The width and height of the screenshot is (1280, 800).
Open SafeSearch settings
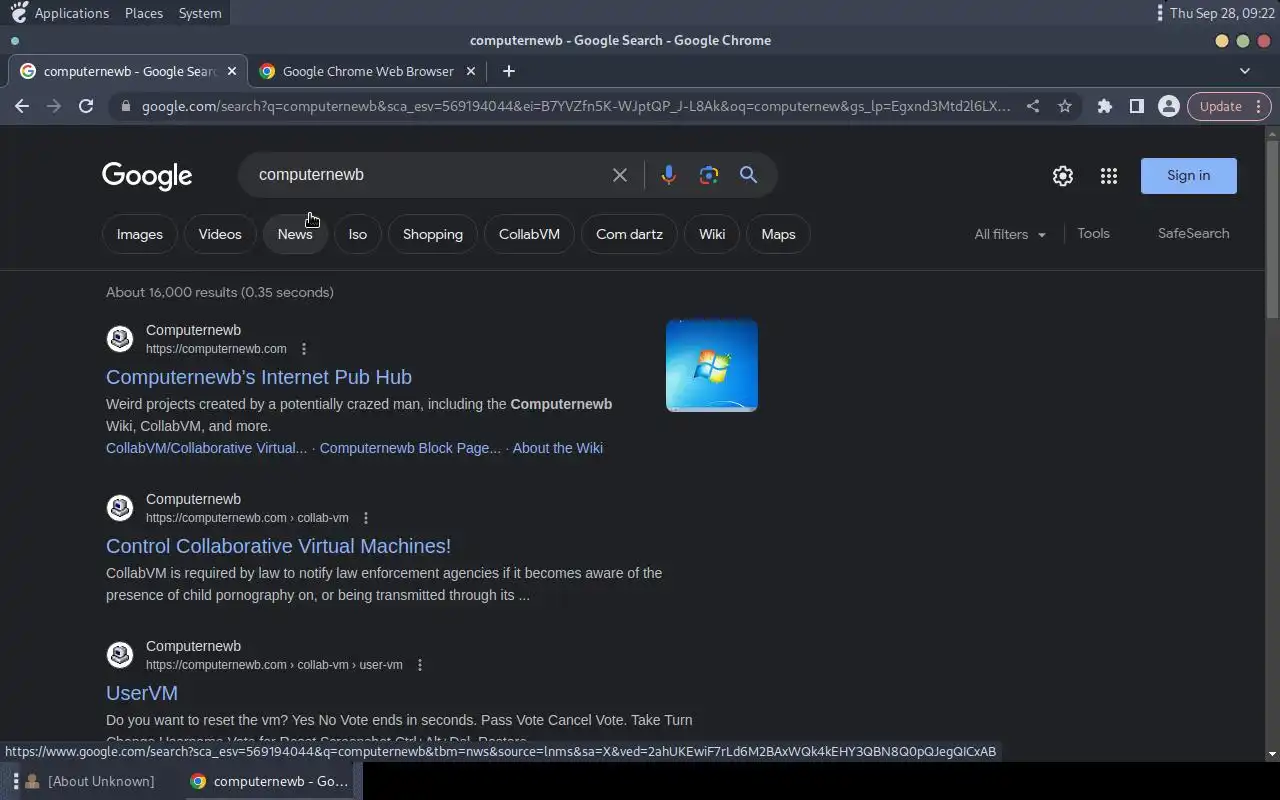point(1194,233)
